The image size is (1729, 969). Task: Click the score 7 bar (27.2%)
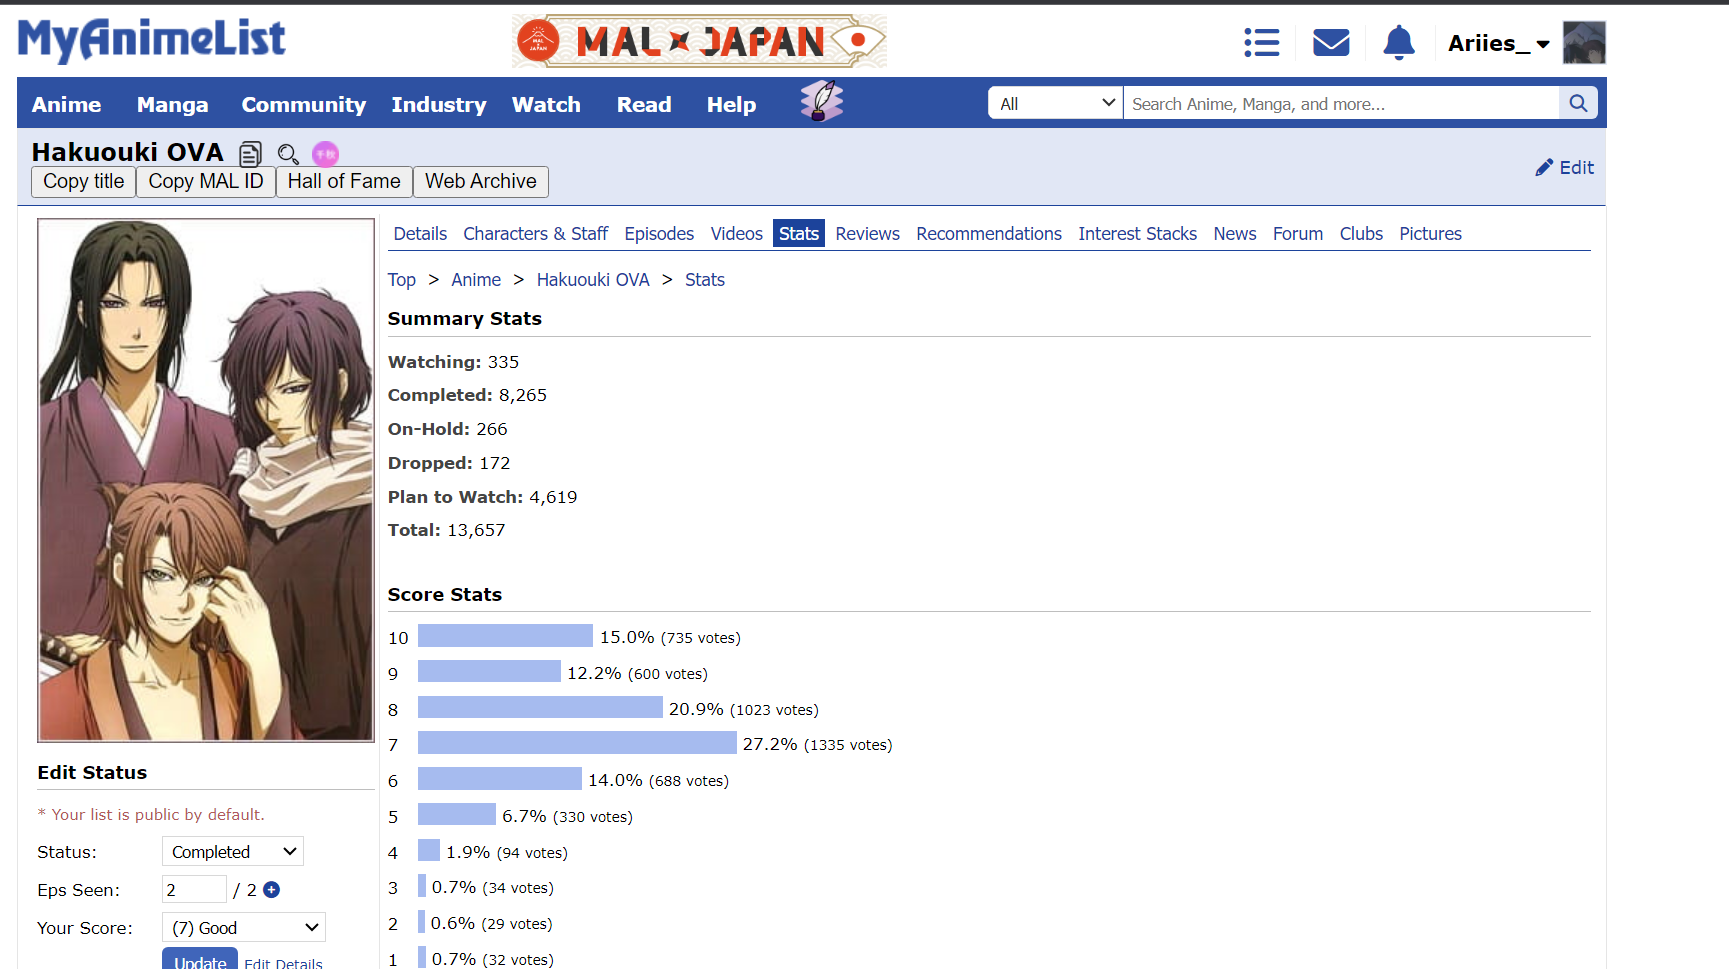577,743
